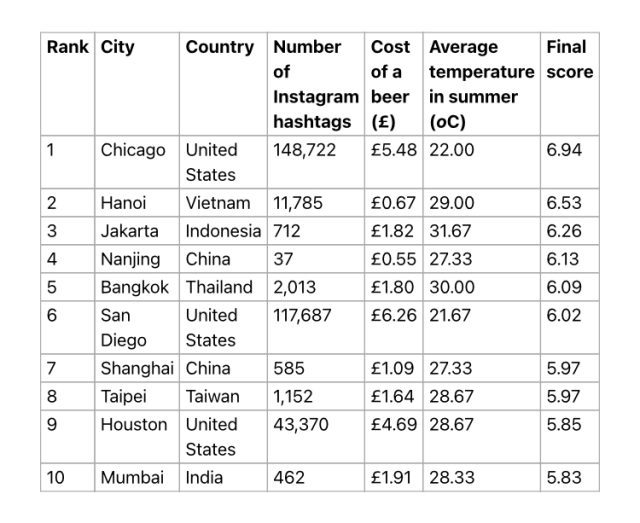Click the City column header
640x523 pixels.
pyautogui.click(x=117, y=47)
